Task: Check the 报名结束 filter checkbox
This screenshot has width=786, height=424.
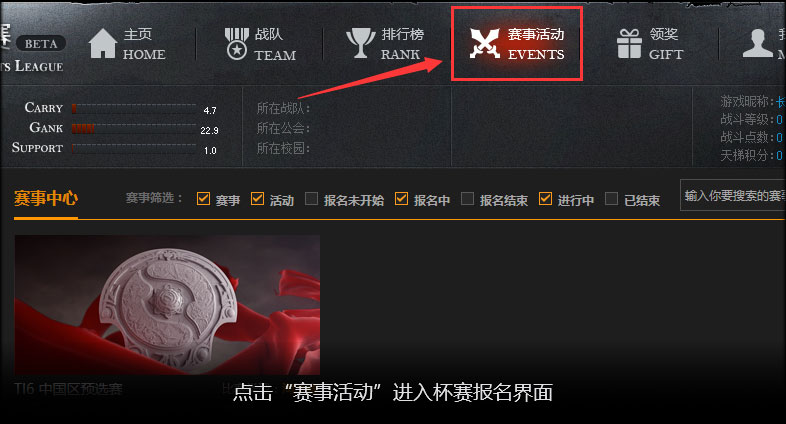Action: point(467,198)
